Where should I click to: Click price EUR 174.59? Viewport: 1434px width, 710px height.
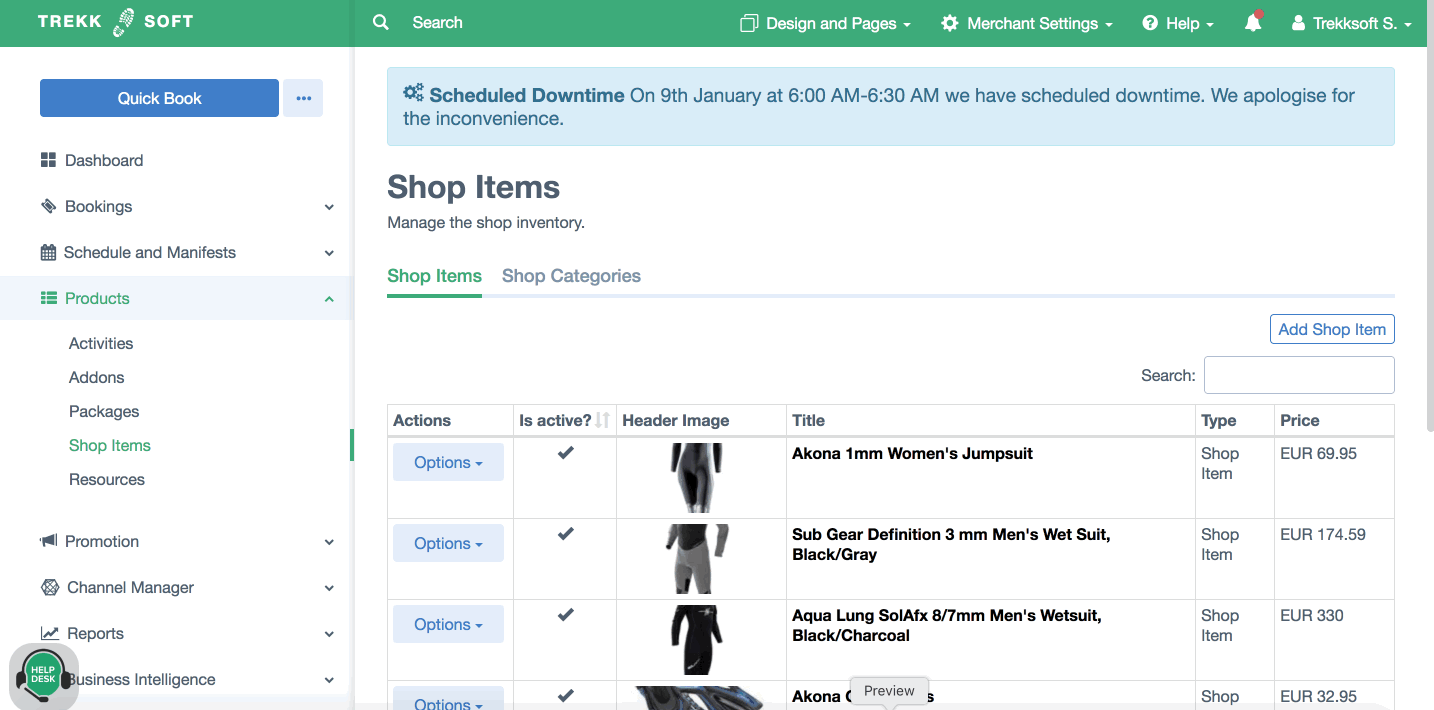[1322, 534]
